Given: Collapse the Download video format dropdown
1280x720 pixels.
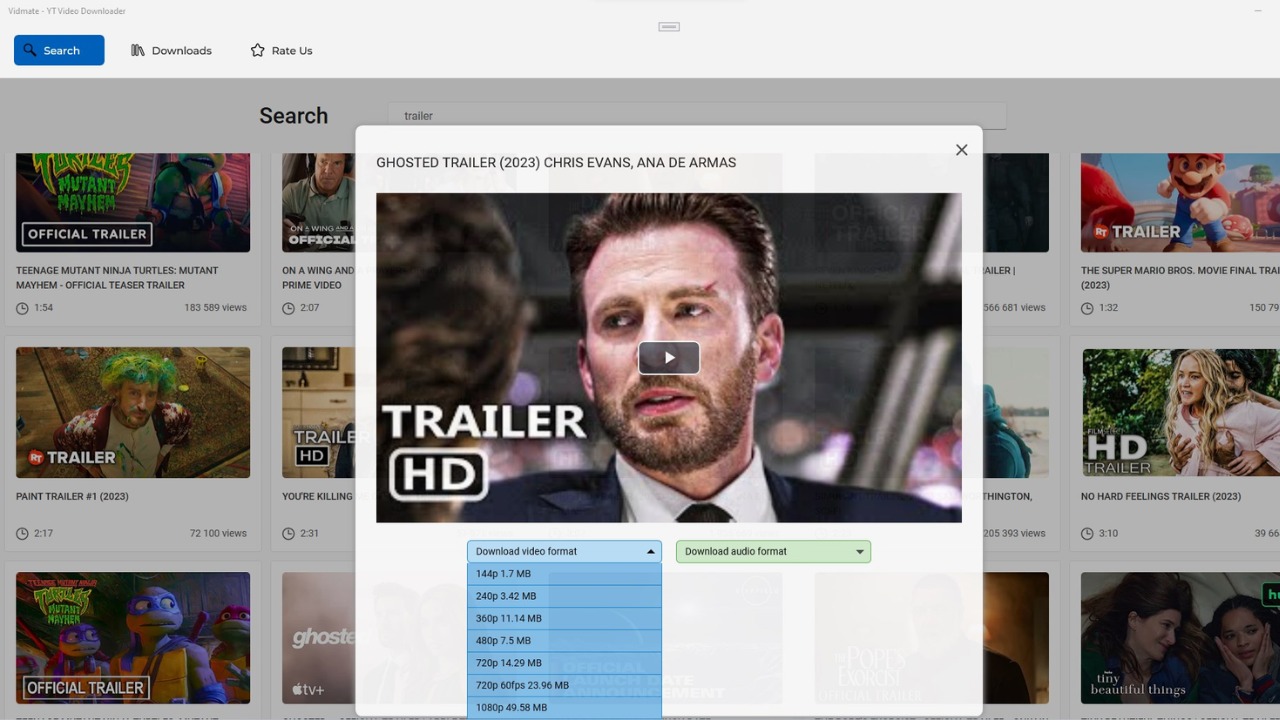Looking at the screenshot, I should [564, 551].
